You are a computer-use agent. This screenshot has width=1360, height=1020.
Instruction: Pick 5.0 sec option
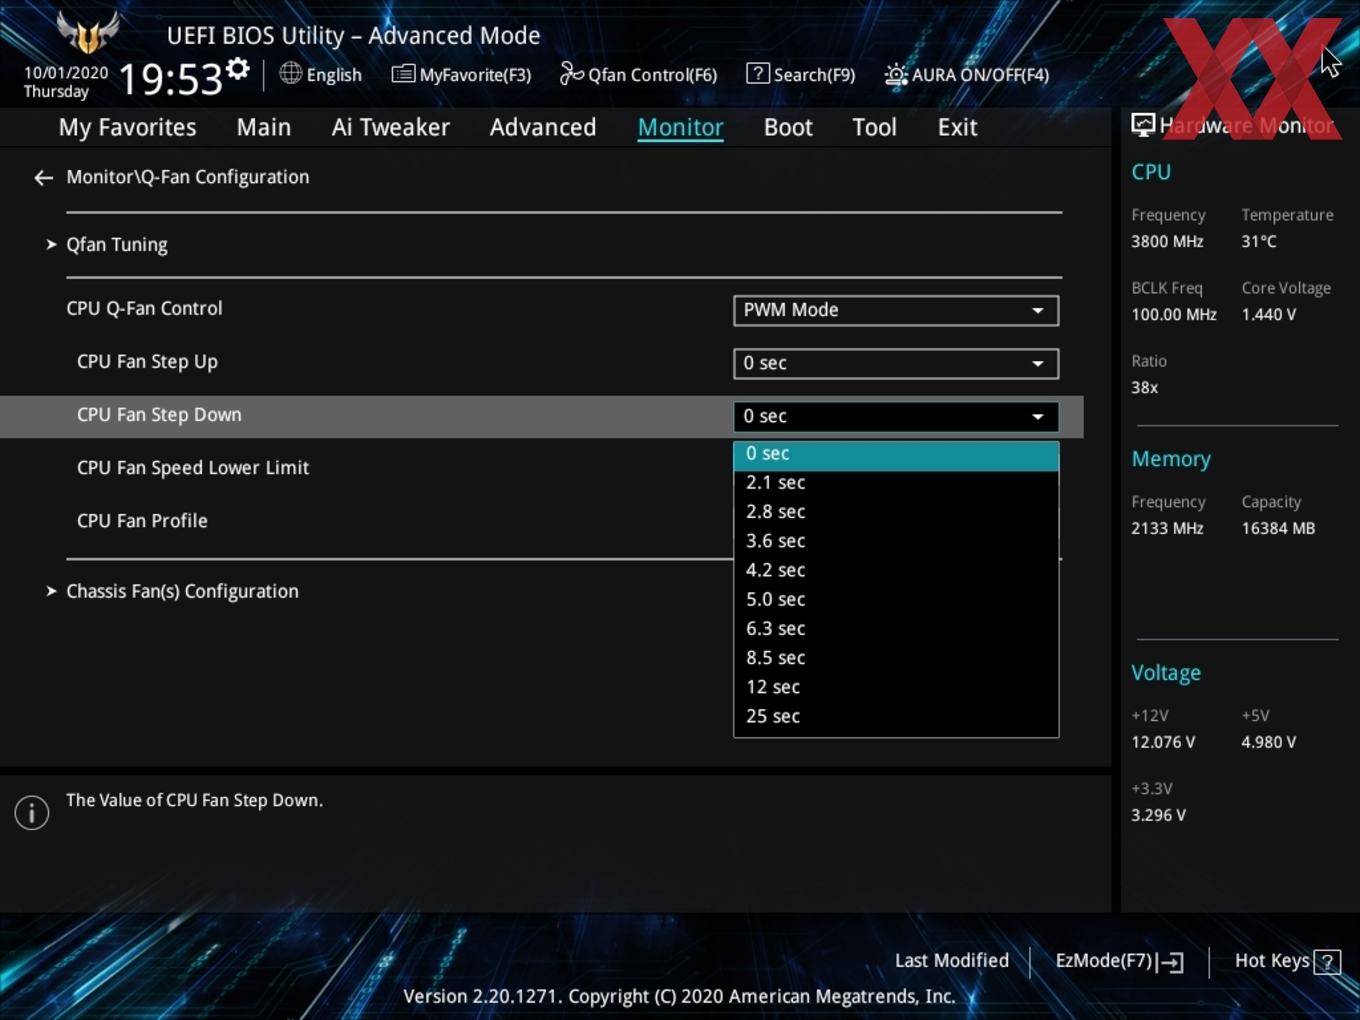[x=896, y=600]
